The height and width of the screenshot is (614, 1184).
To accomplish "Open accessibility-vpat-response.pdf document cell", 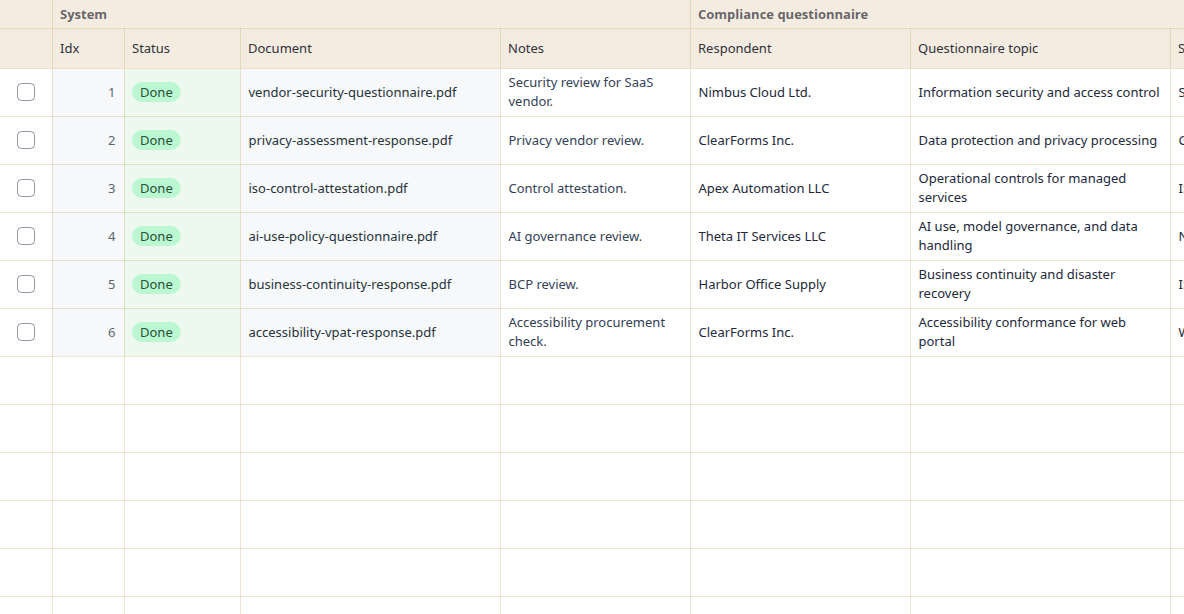I will [x=370, y=332].
